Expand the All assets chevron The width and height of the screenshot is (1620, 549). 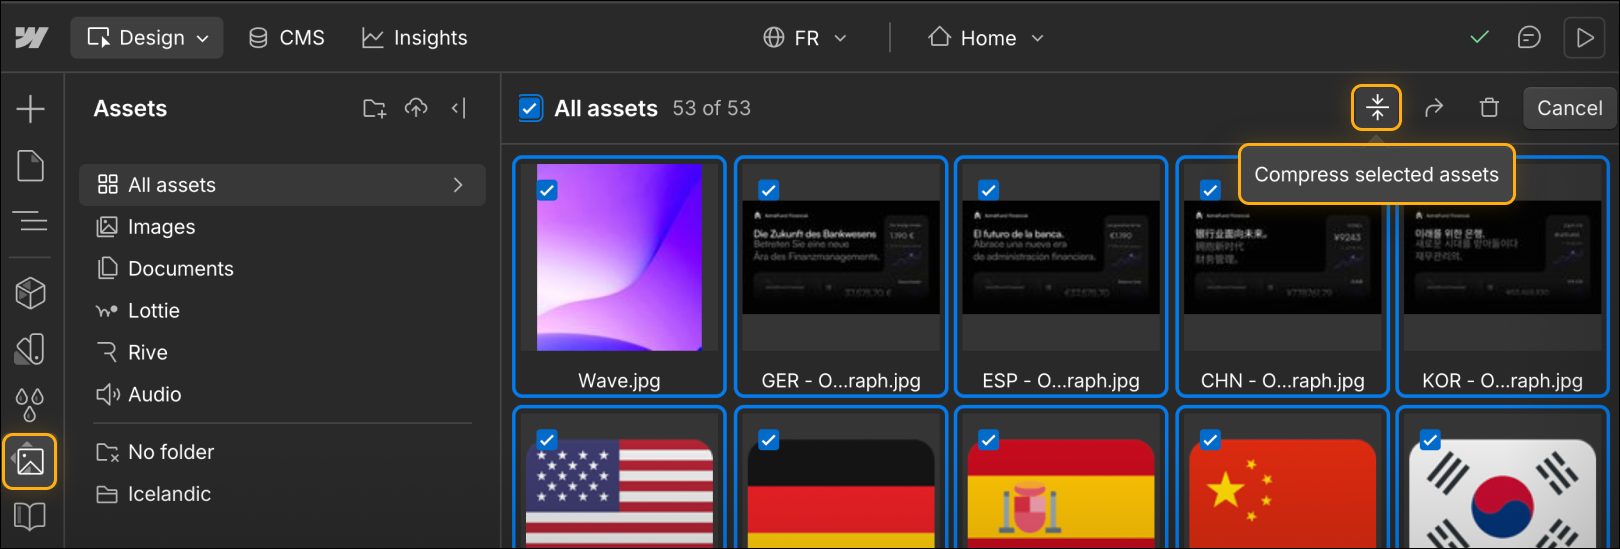tap(458, 185)
